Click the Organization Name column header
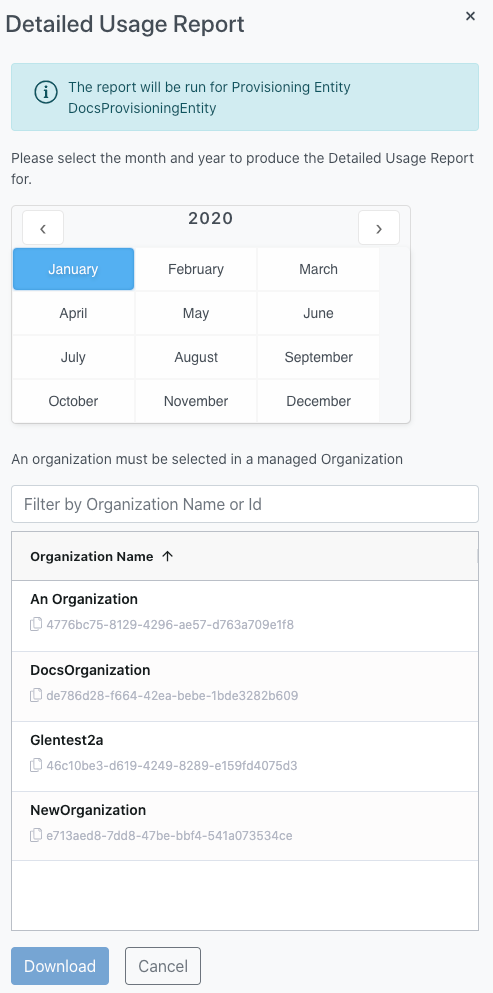This screenshot has width=493, height=993. click(x=92, y=556)
